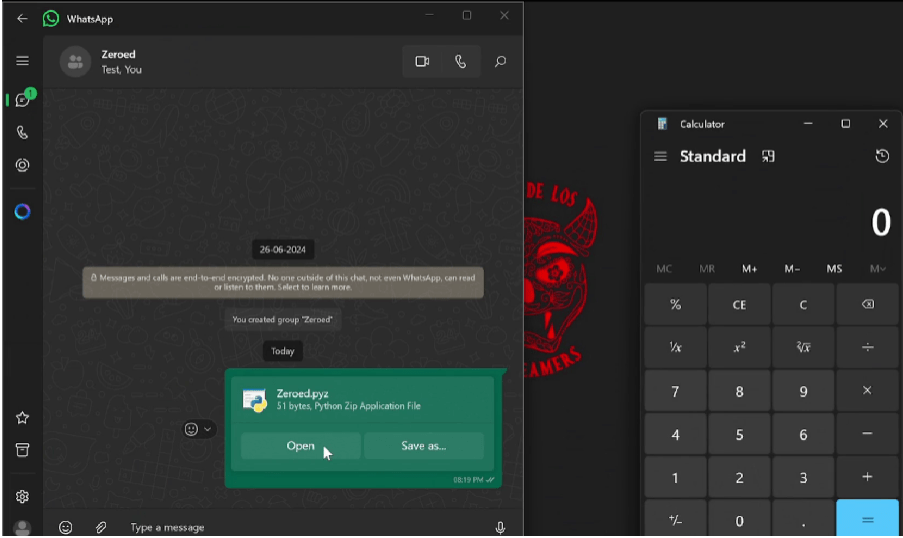This screenshot has height=538, width=903.
Task: Start a voice call with Zeroed group
Action: pyautogui.click(x=461, y=61)
